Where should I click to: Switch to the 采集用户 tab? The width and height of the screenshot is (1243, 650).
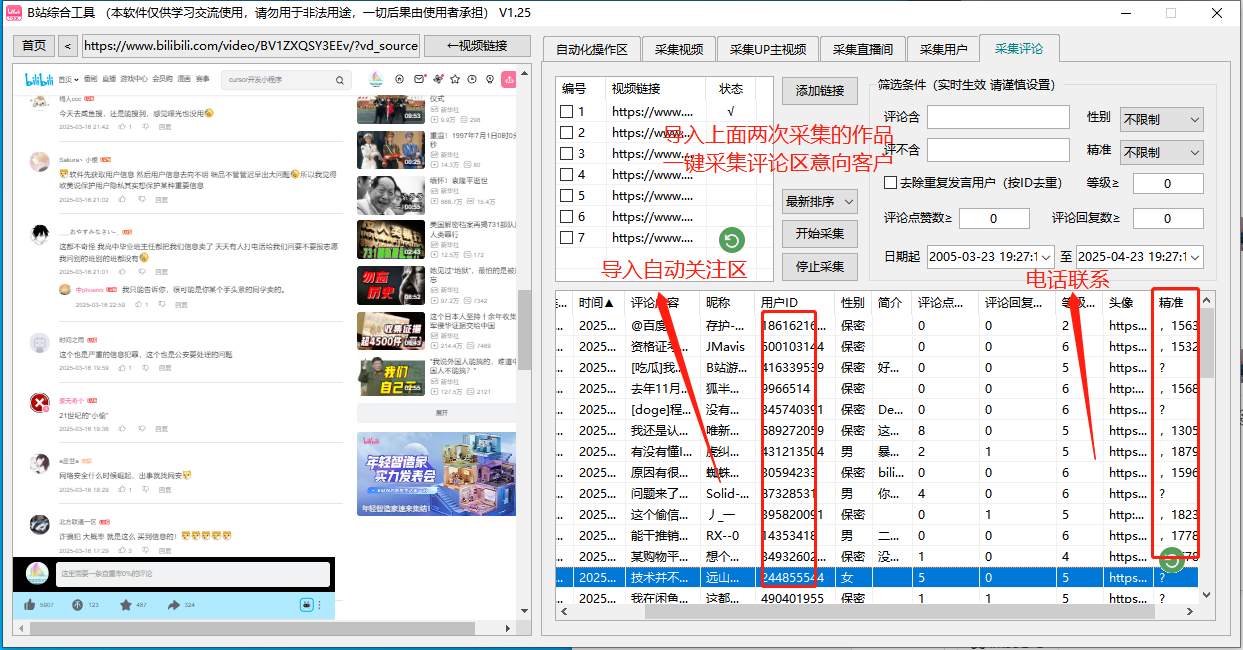pyautogui.click(x=942, y=47)
